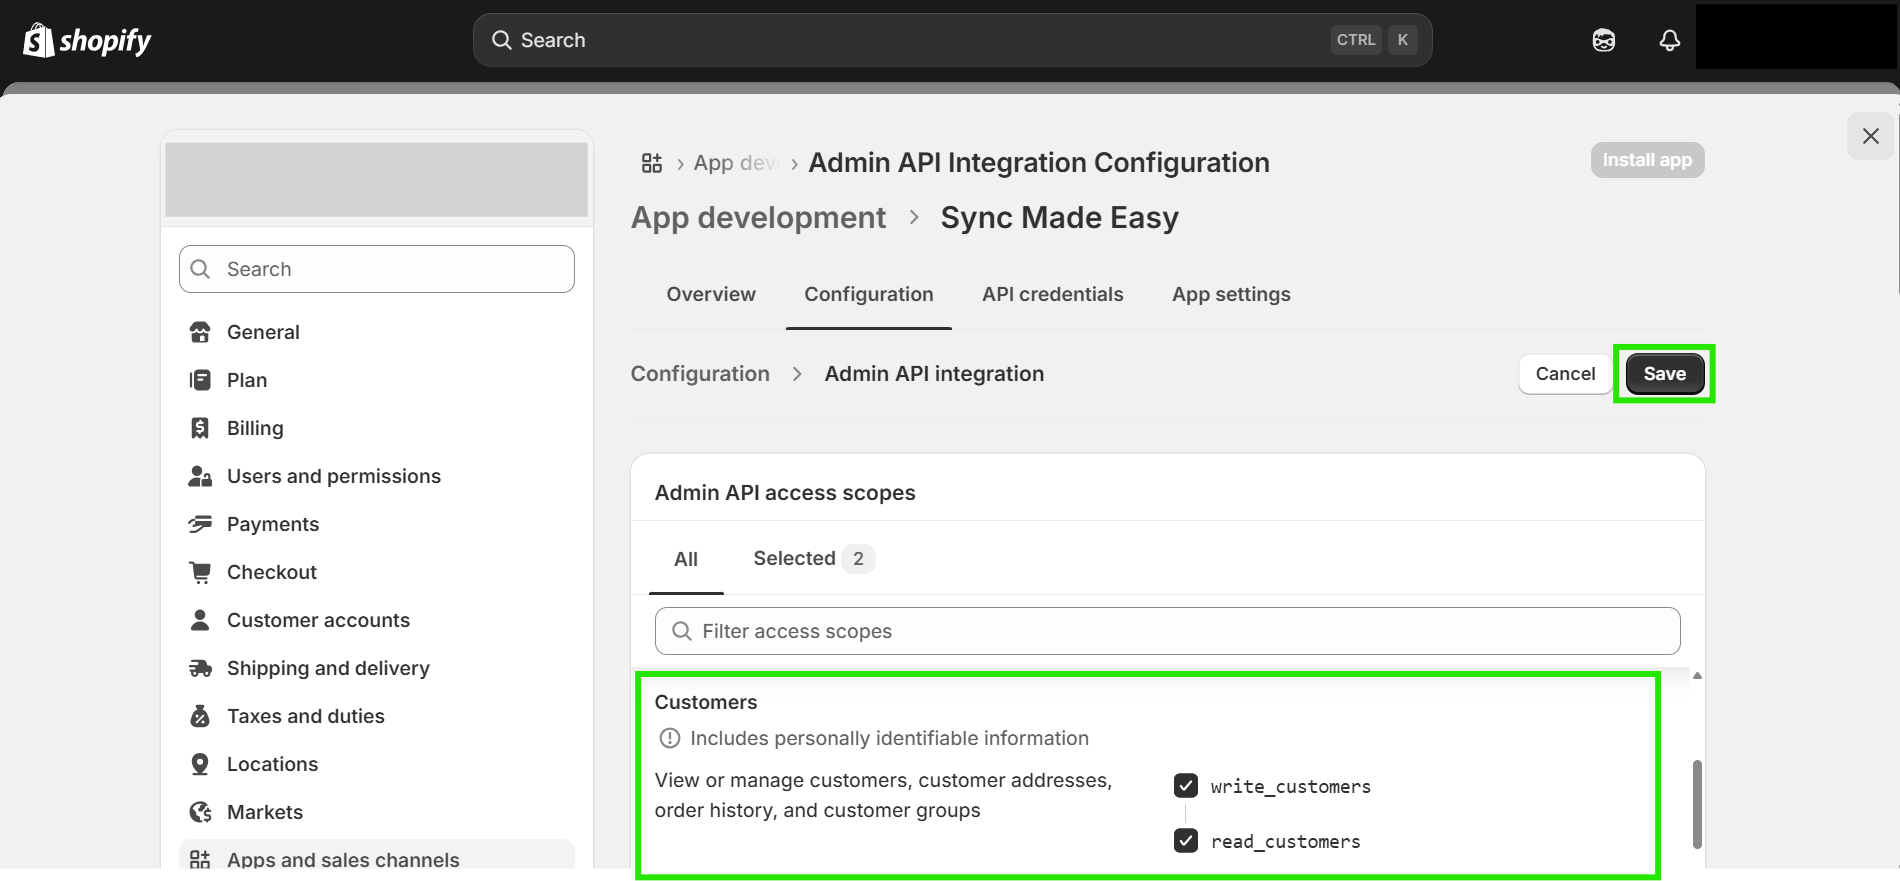Screen dimensions: 1900x881
Task: Click the Shopify logo in header
Action: pyautogui.click(x=87, y=40)
